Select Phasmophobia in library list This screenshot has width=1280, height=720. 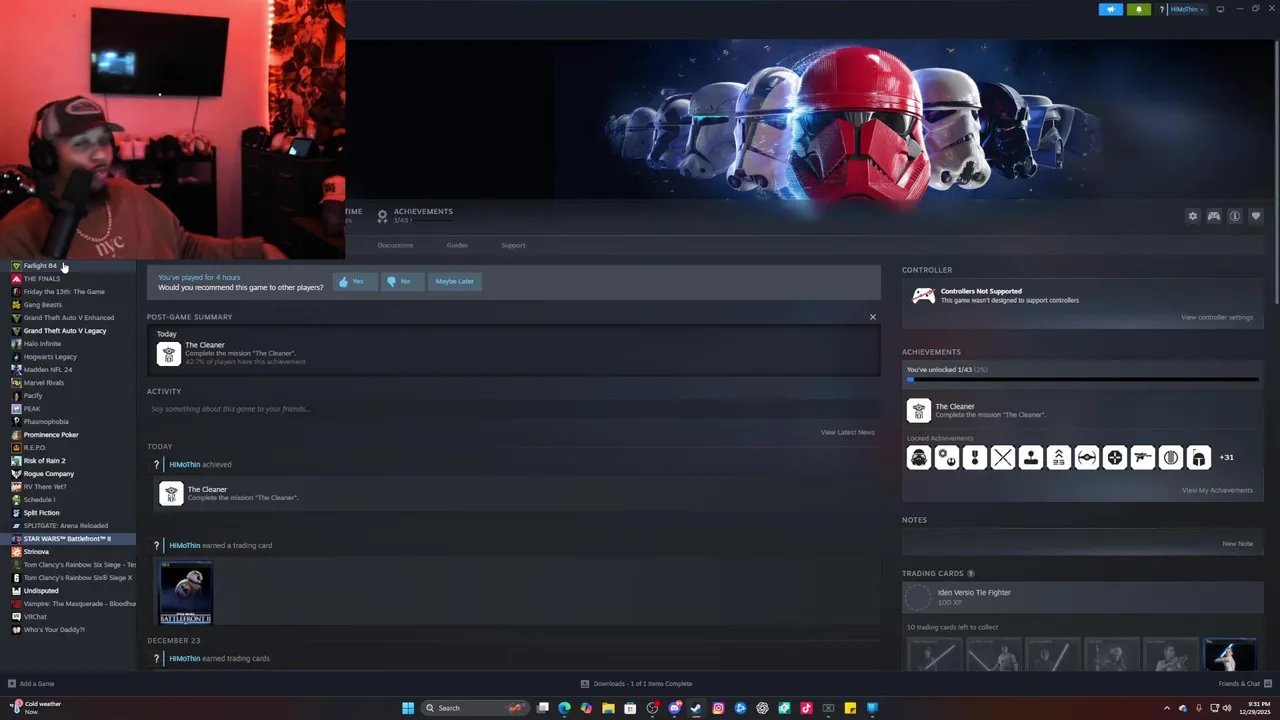[x=46, y=422]
